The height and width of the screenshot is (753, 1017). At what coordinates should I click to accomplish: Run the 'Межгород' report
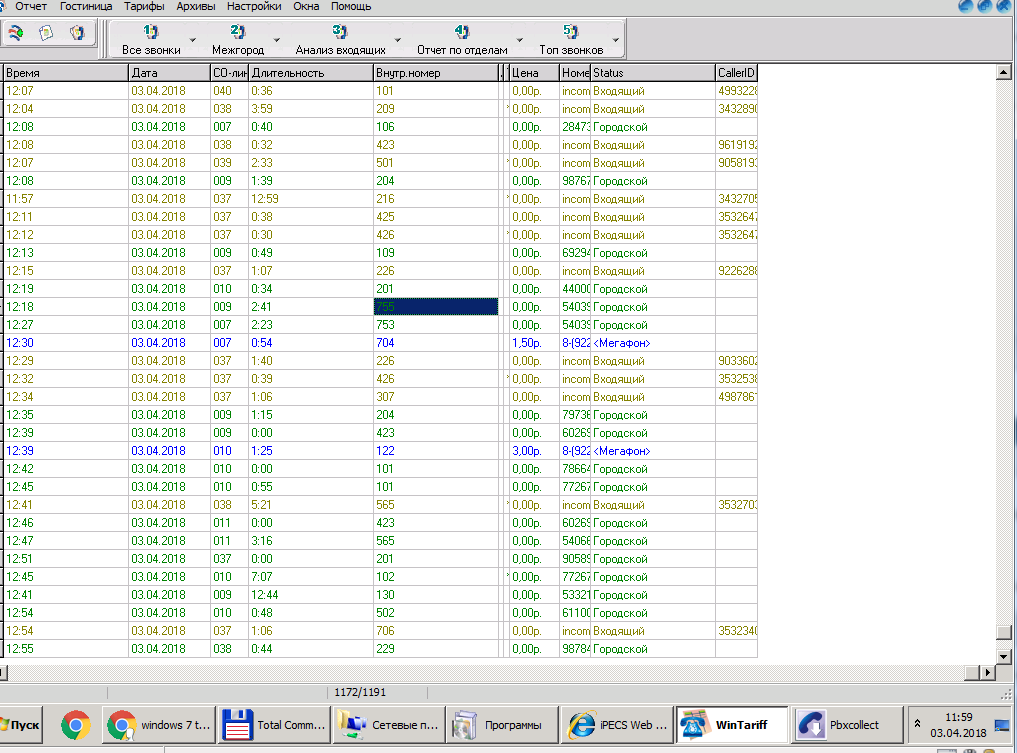[237, 40]
